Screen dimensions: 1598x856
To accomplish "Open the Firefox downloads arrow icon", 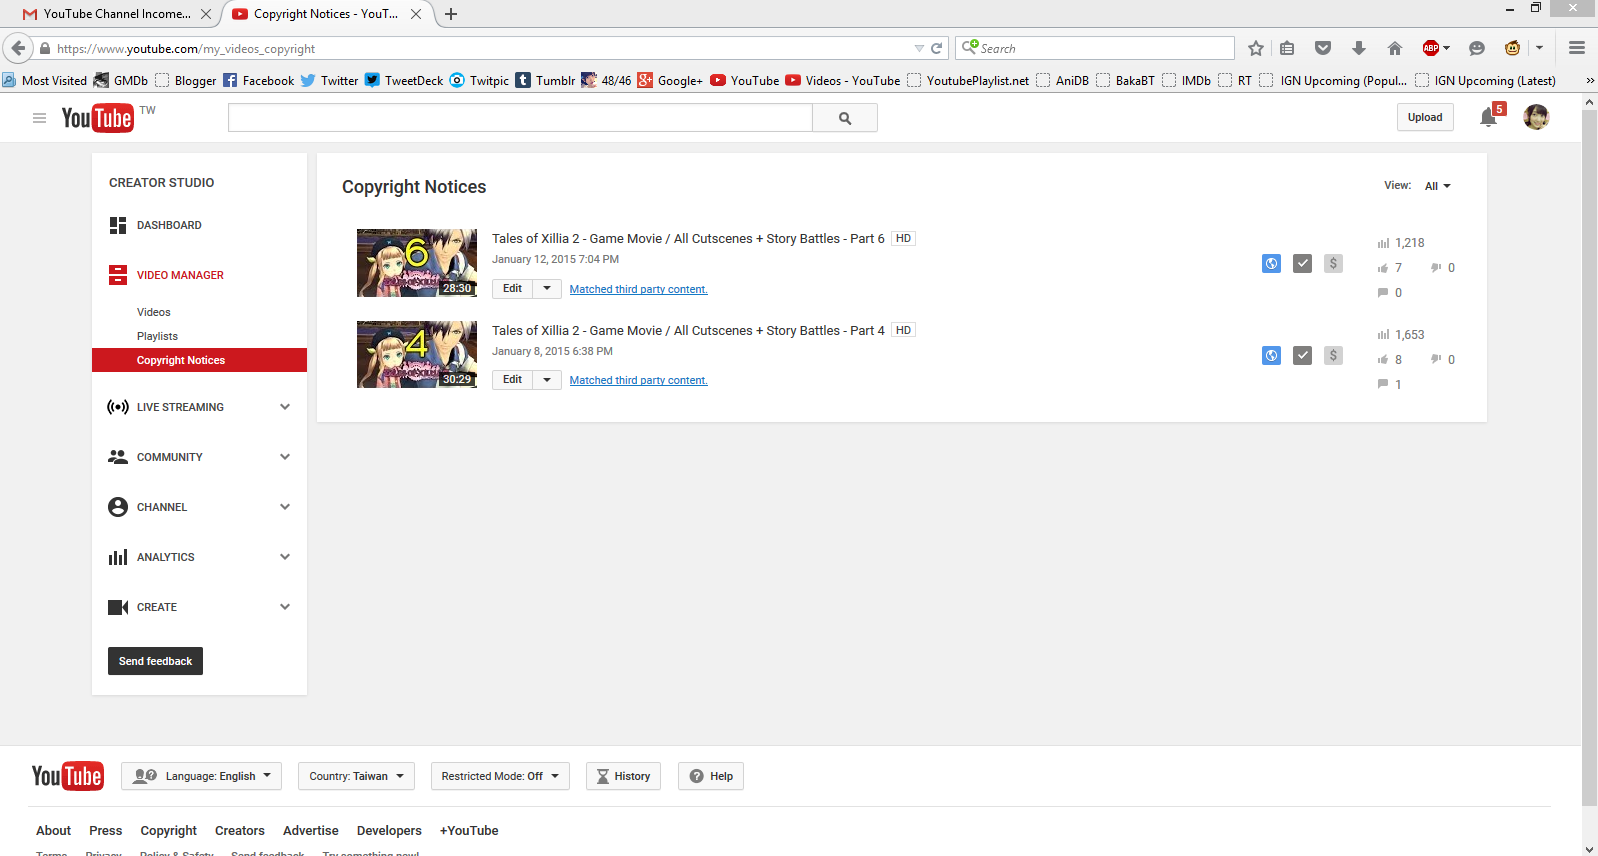I will (x=1359, y=48).
